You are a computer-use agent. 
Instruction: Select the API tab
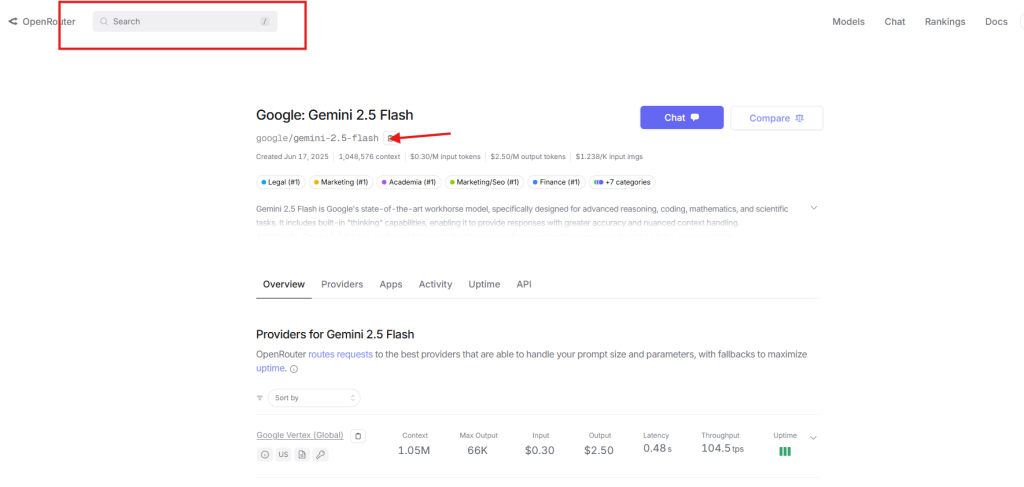click(524, 285)
